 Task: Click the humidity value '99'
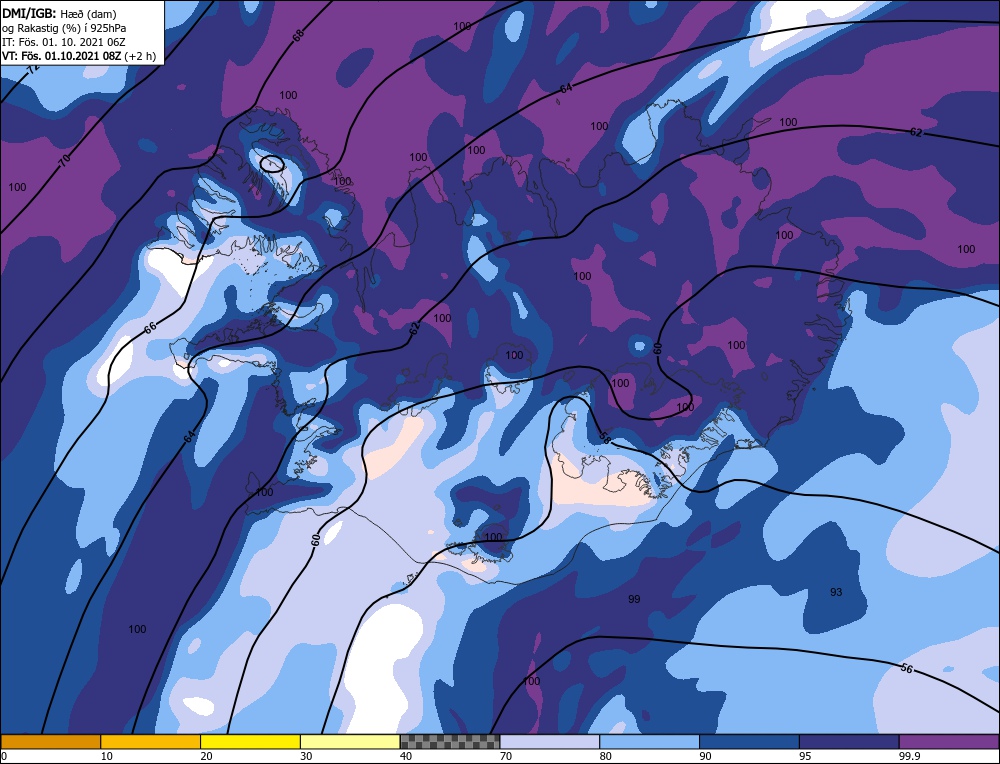[x=634, y=599]
